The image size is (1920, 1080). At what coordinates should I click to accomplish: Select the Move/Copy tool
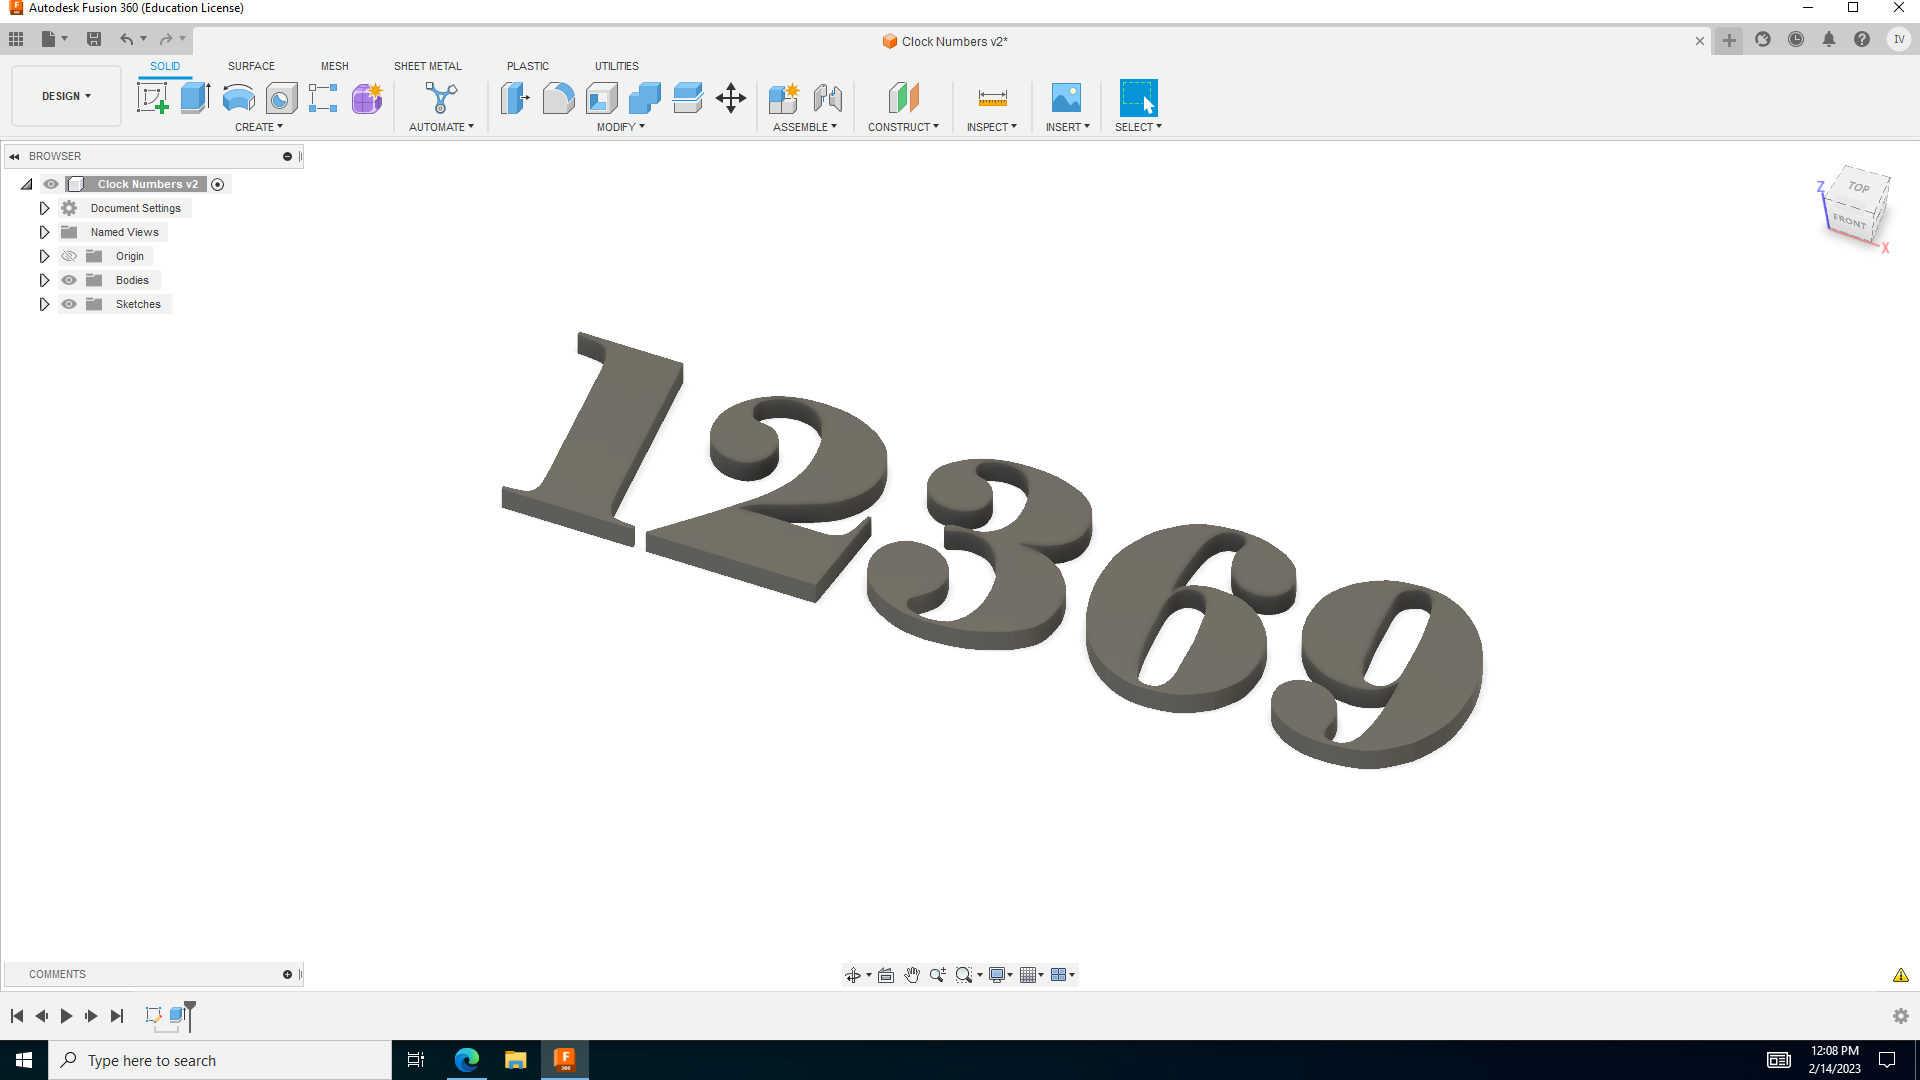tap(731, 98)
